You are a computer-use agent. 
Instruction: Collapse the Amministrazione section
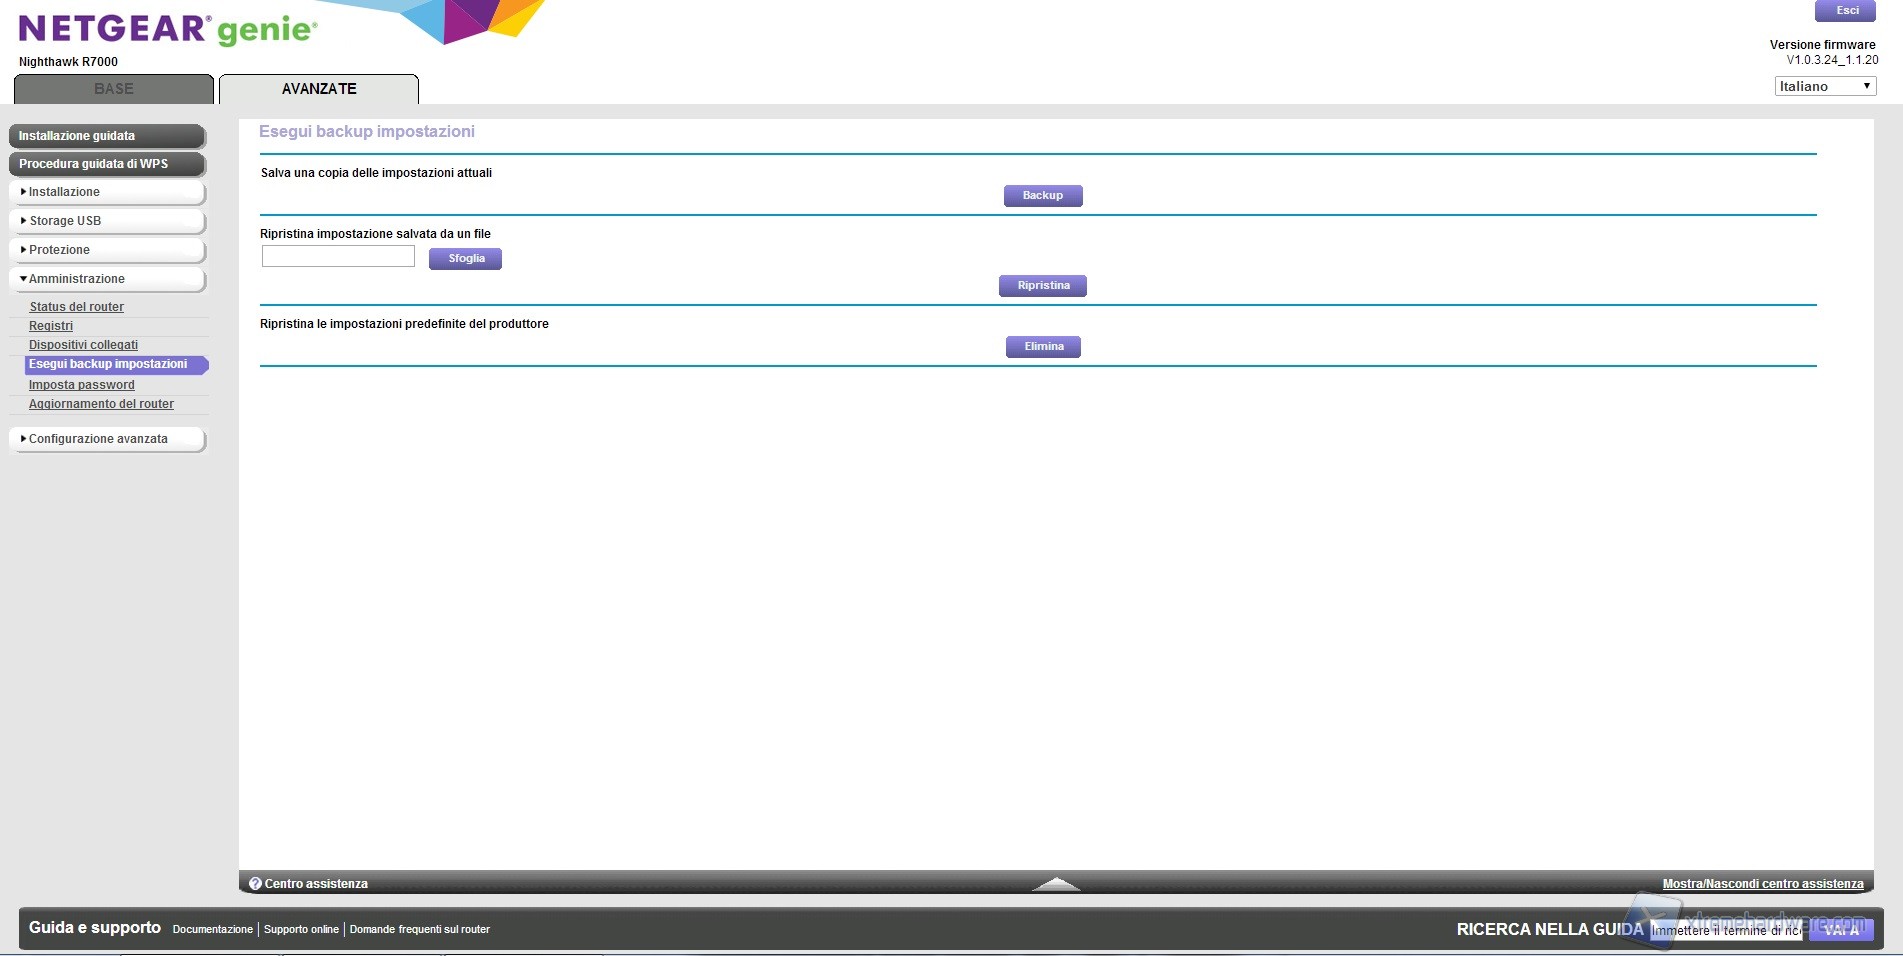tap(107, 279)
